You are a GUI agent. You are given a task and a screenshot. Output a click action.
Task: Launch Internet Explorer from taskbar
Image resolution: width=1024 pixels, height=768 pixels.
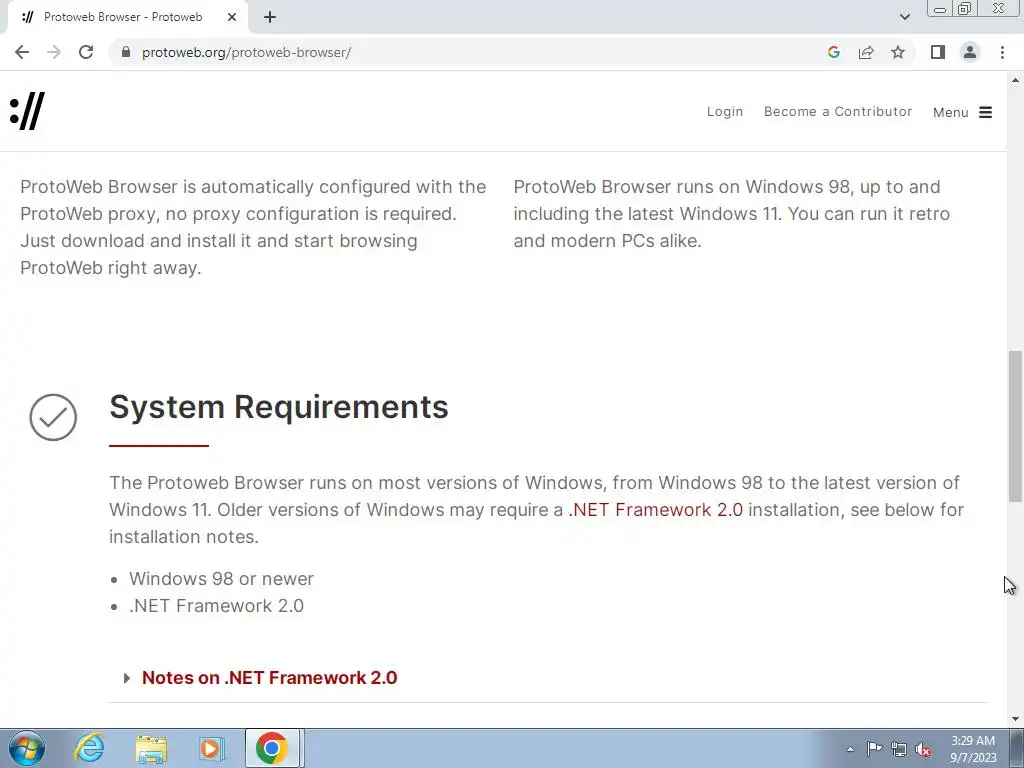[x=89, y=748]
